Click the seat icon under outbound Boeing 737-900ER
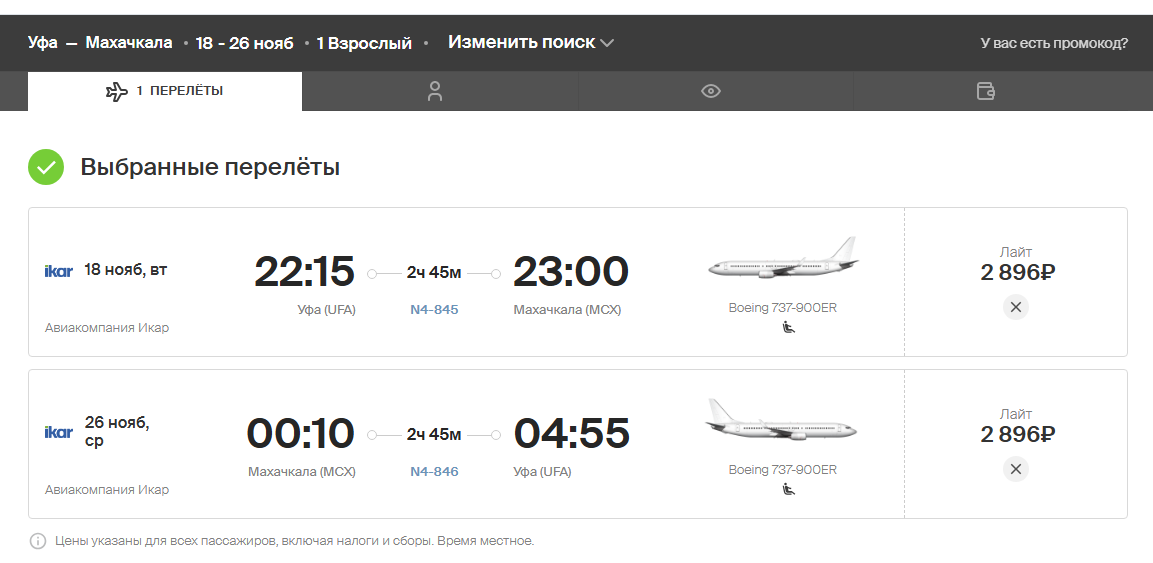Viewport: 1153px width, 563px height. pyautogui.click(x=788, y=328)
